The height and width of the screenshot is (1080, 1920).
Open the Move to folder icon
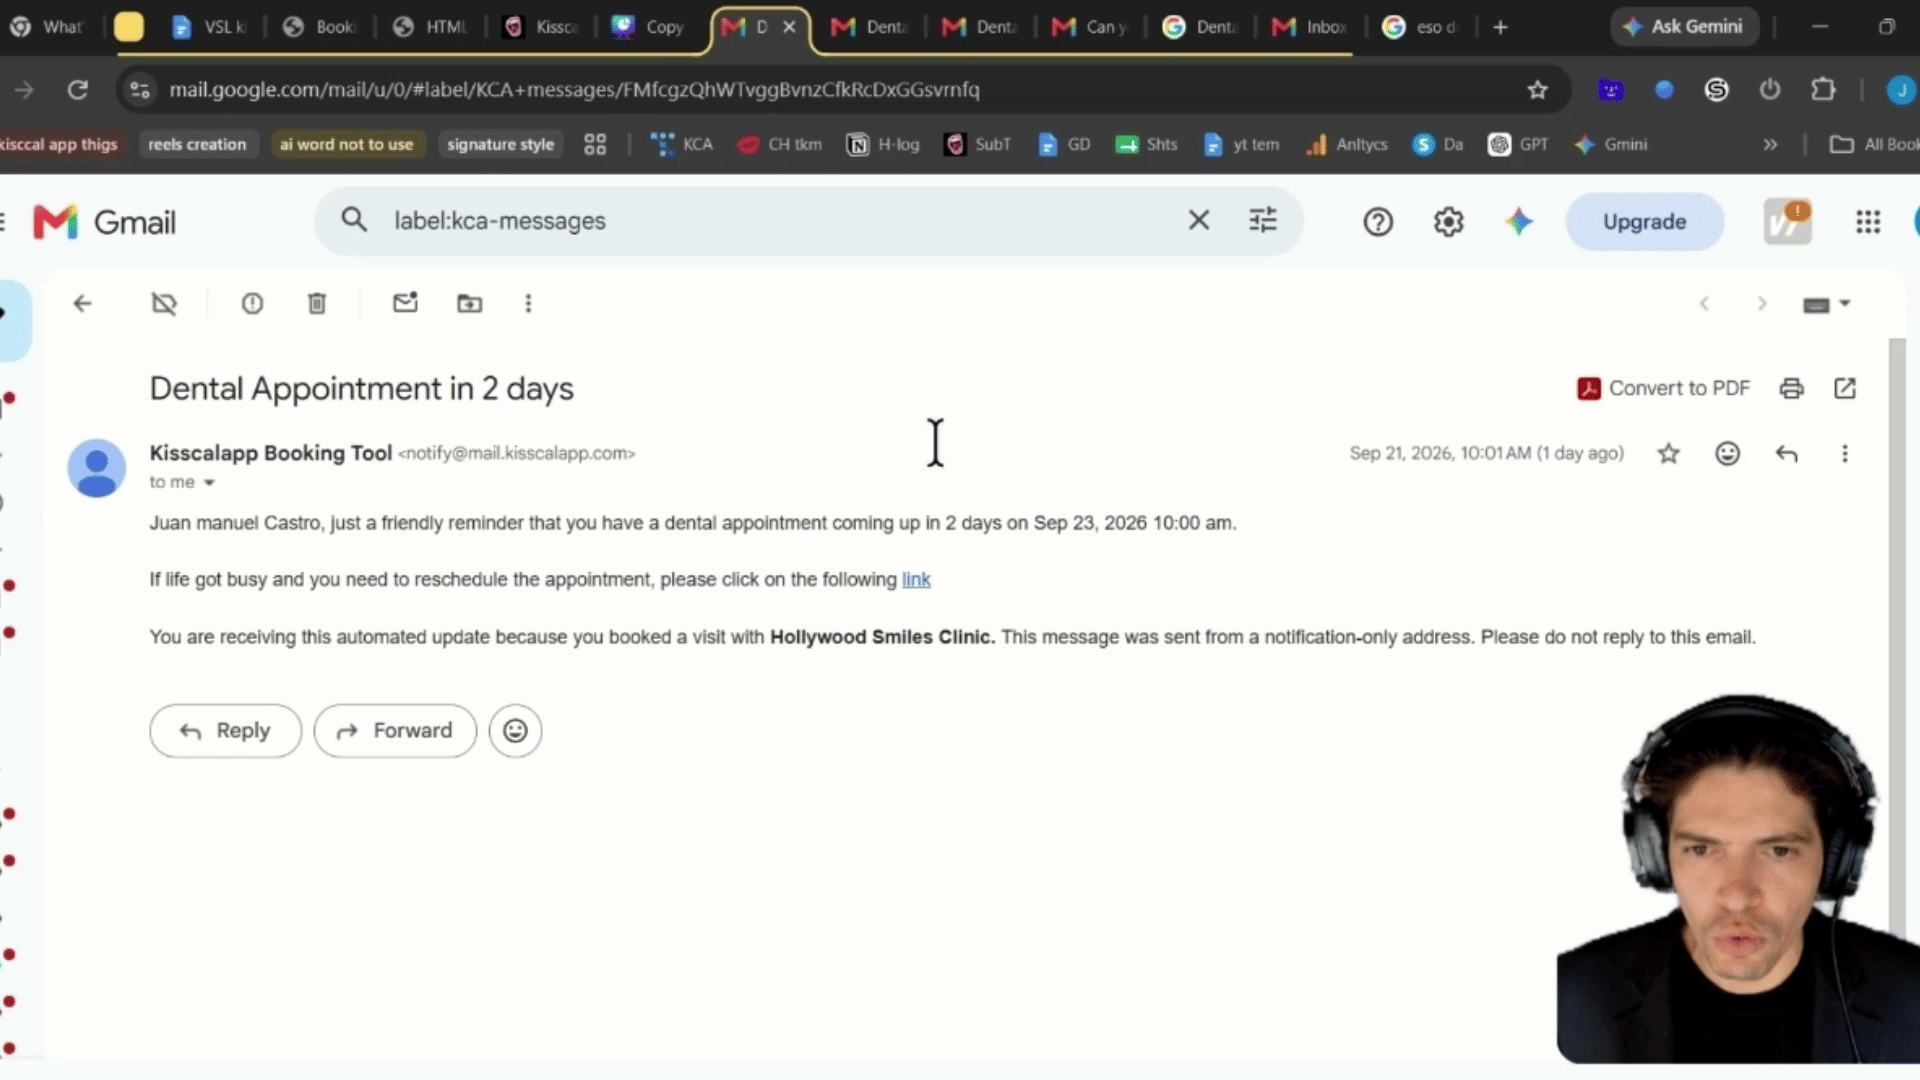pyautogui.click(x=469, y=303)
